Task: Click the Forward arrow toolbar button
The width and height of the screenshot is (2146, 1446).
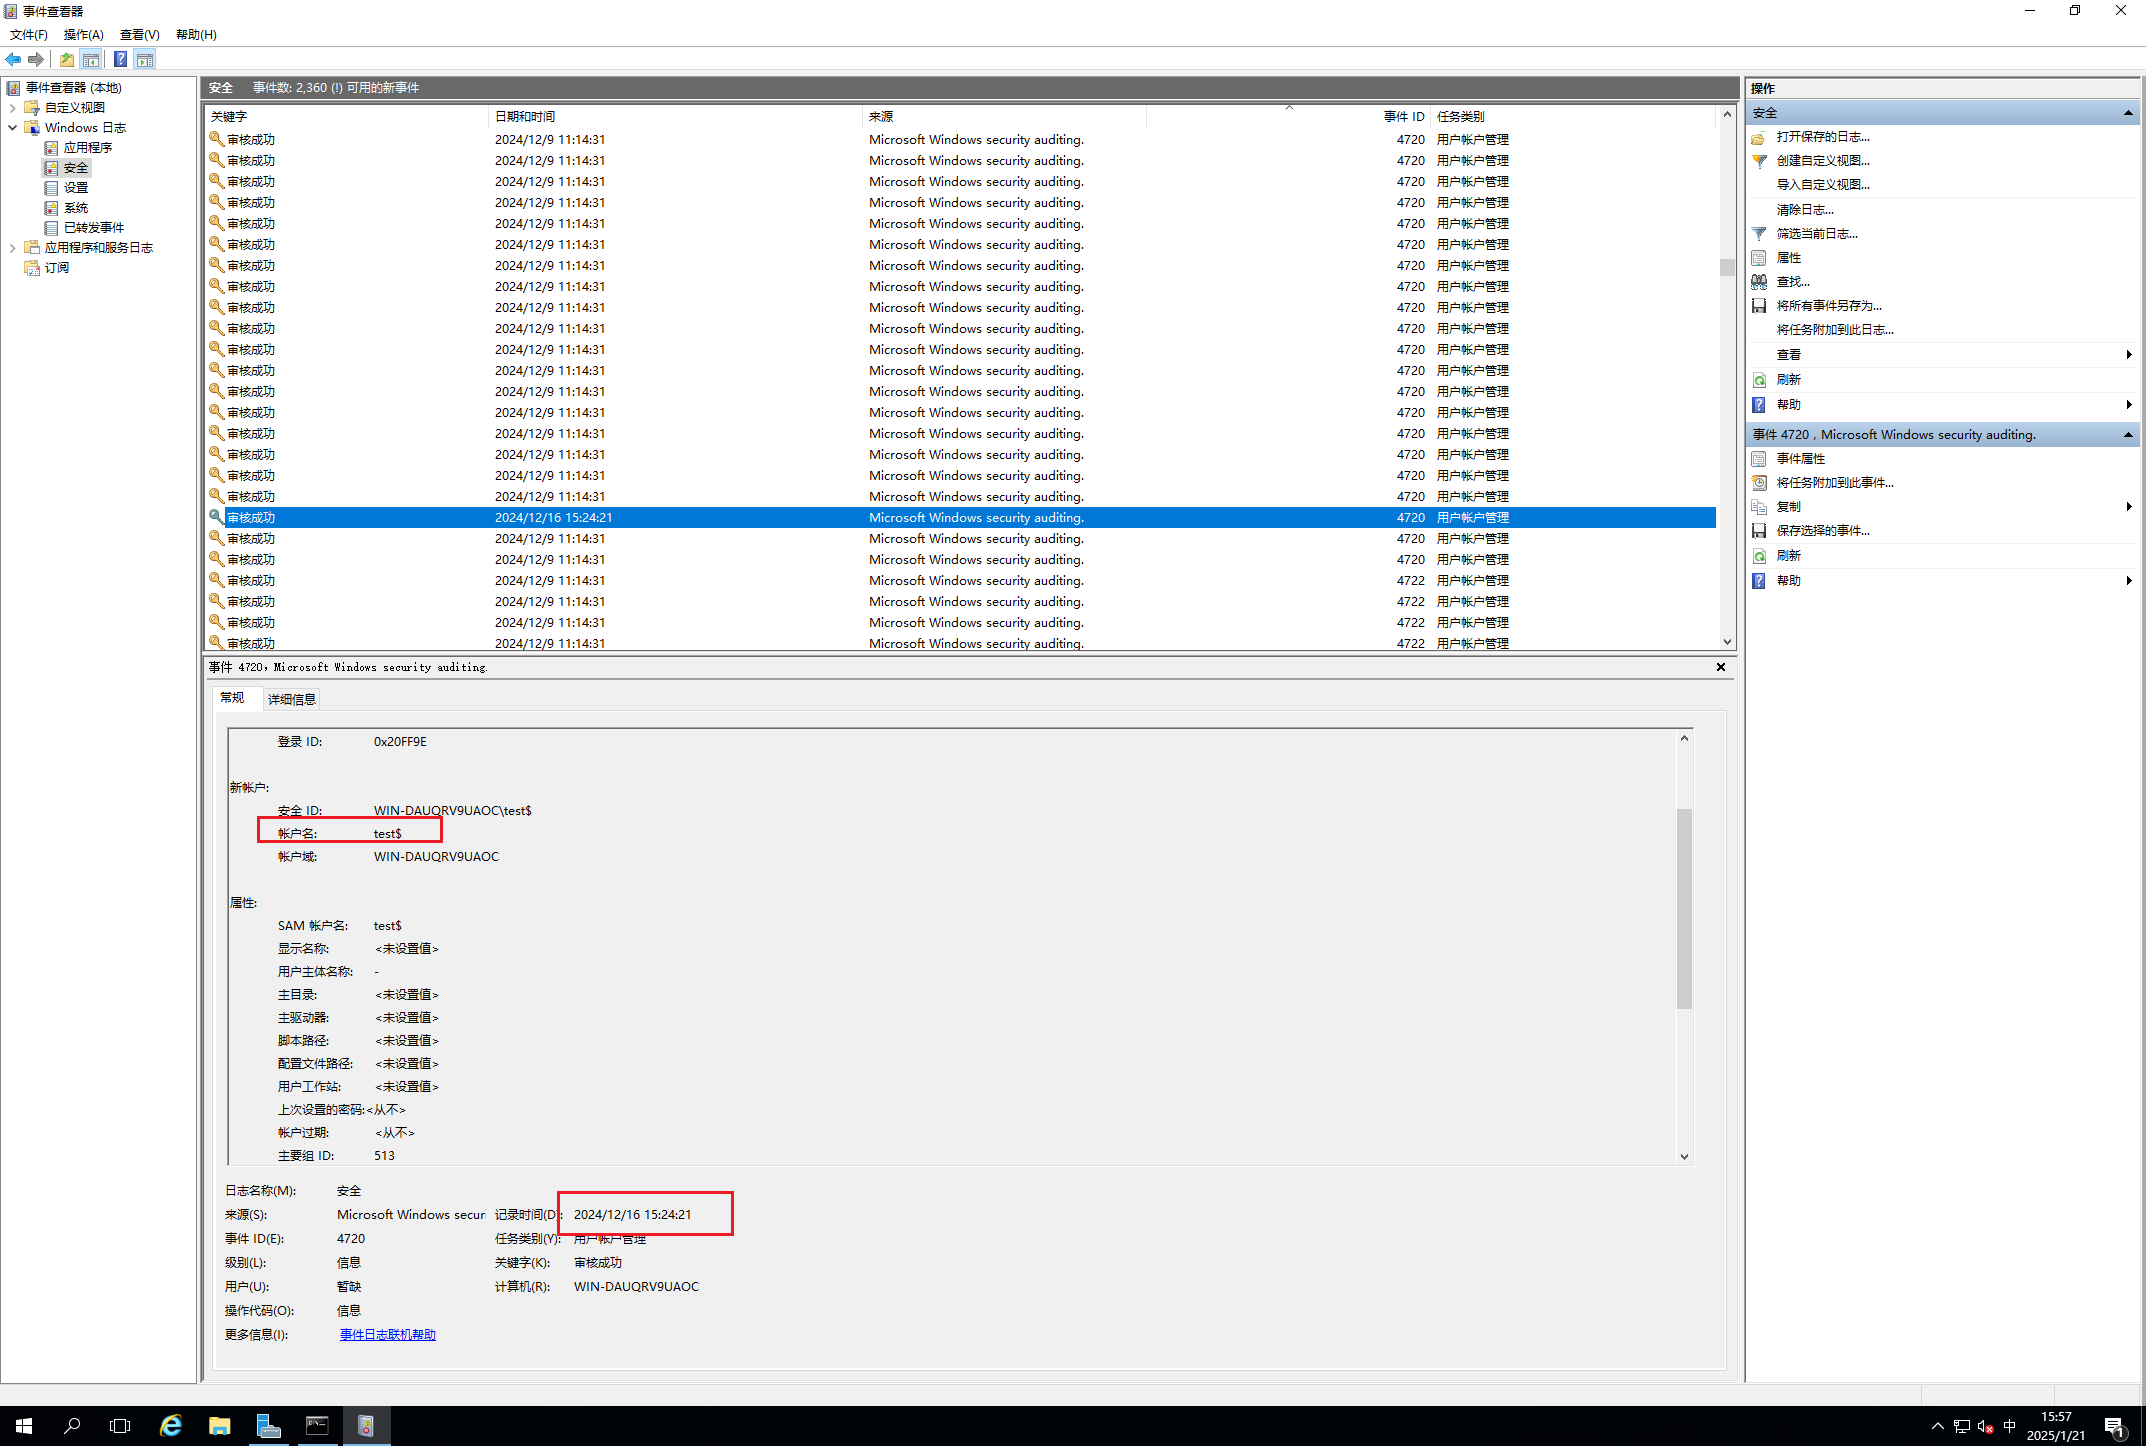Action: (x=36, y=59)
